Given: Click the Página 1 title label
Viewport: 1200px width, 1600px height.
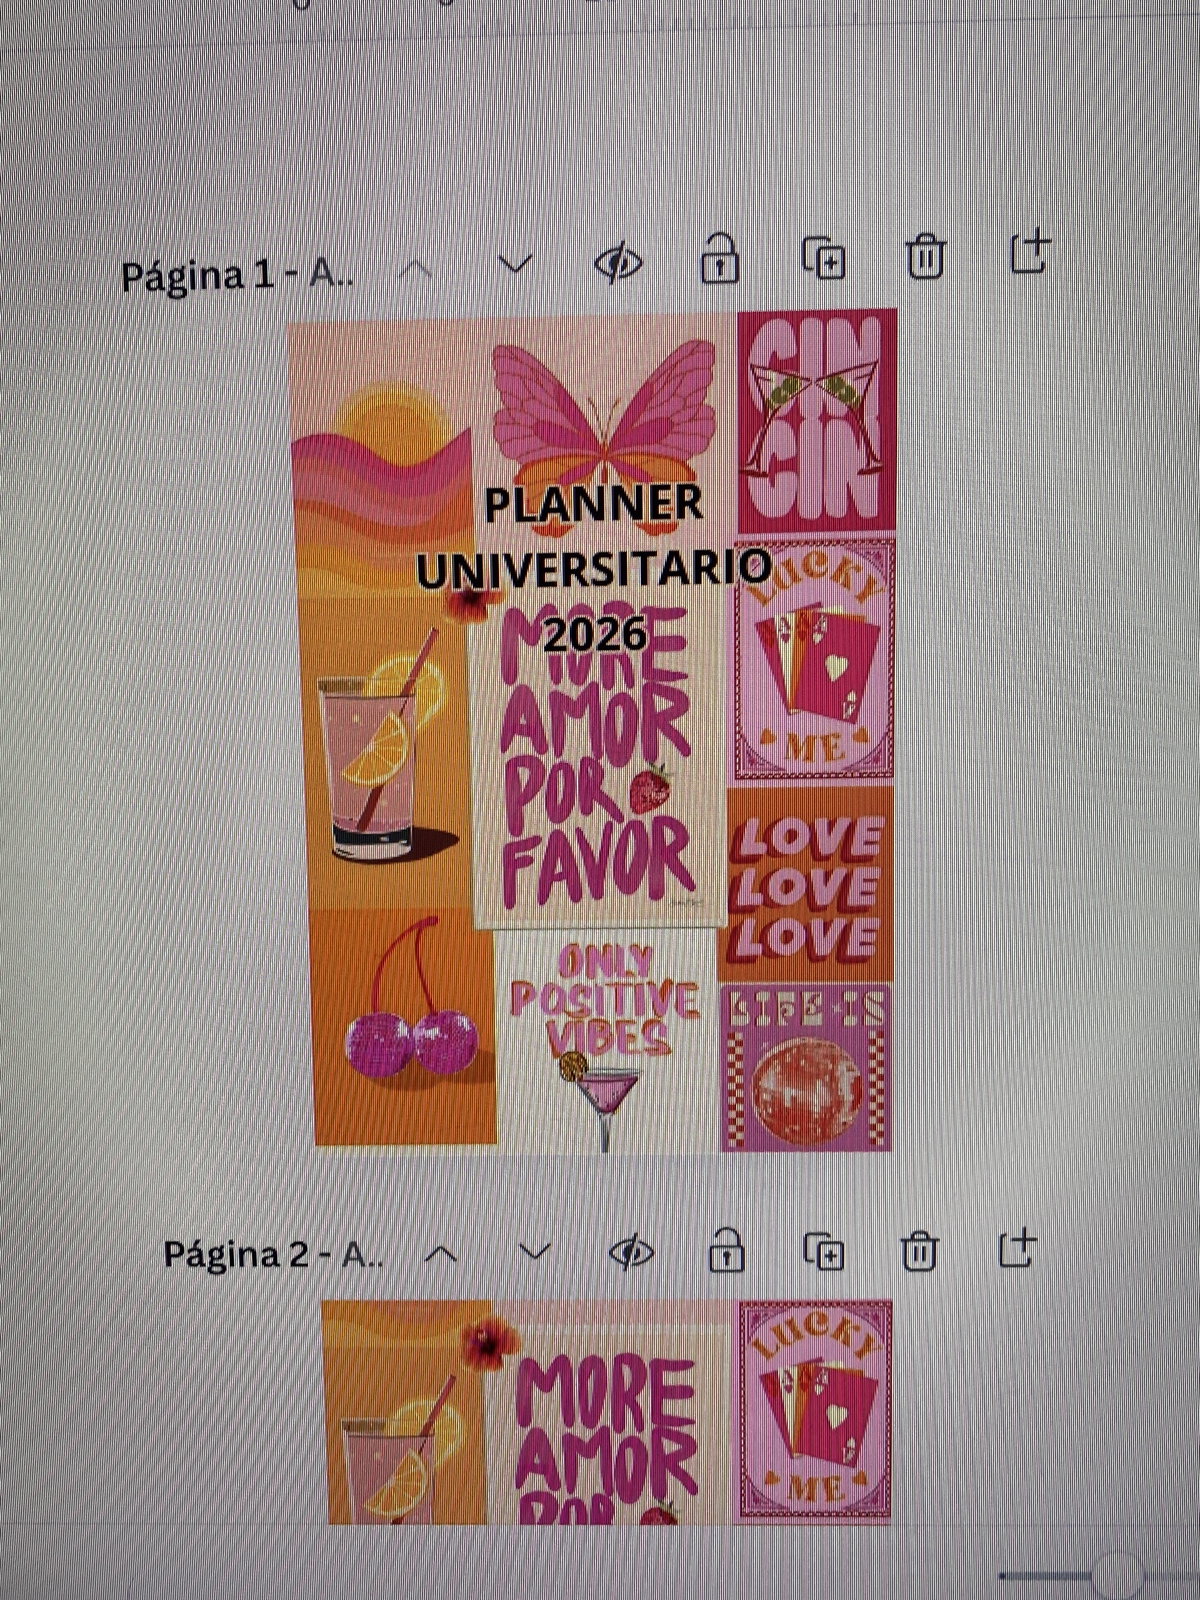Looking at the screenshot, I should coord(236,275).
